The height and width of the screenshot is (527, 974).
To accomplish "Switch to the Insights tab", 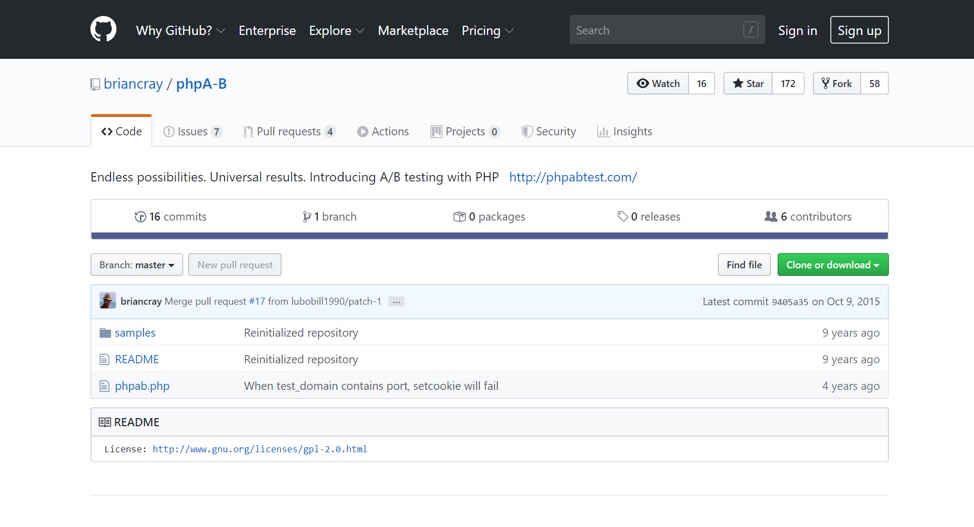I will tap(624, 131).
